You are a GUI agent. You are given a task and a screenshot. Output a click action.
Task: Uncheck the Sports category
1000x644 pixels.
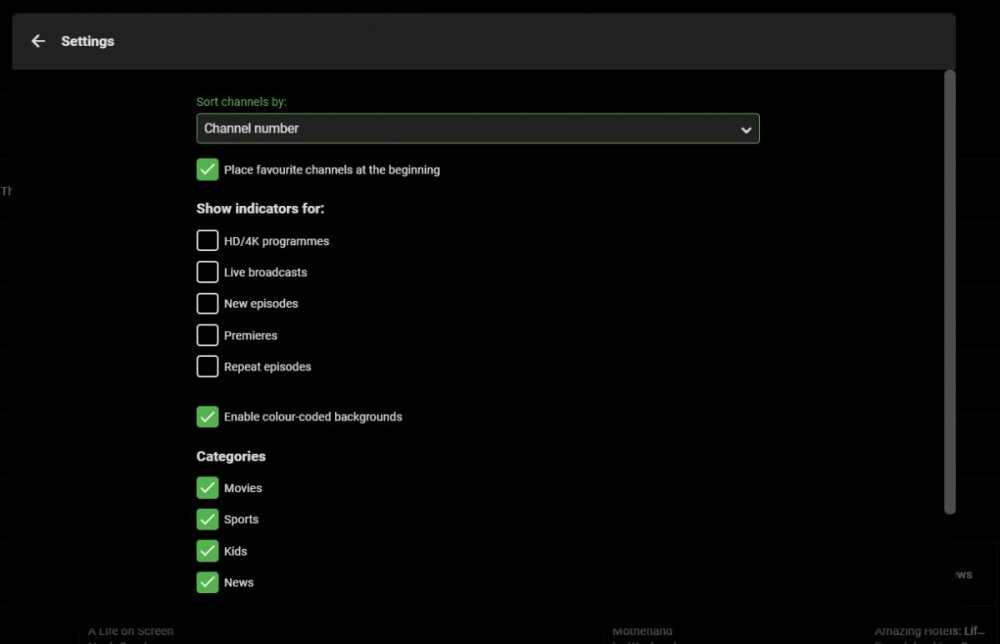[x=207, y=519]
